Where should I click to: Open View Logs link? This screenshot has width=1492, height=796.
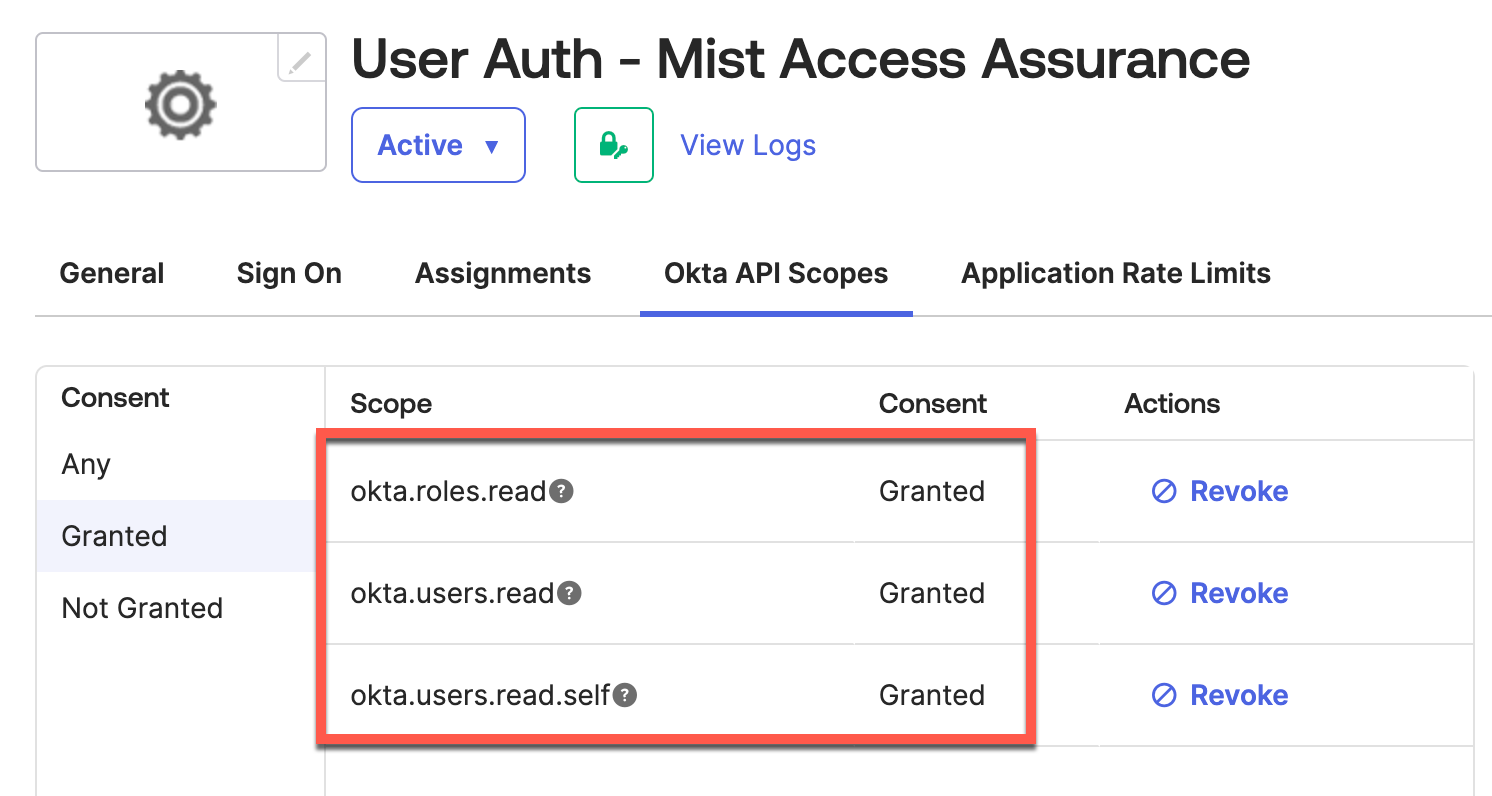[x=748, y=145]
